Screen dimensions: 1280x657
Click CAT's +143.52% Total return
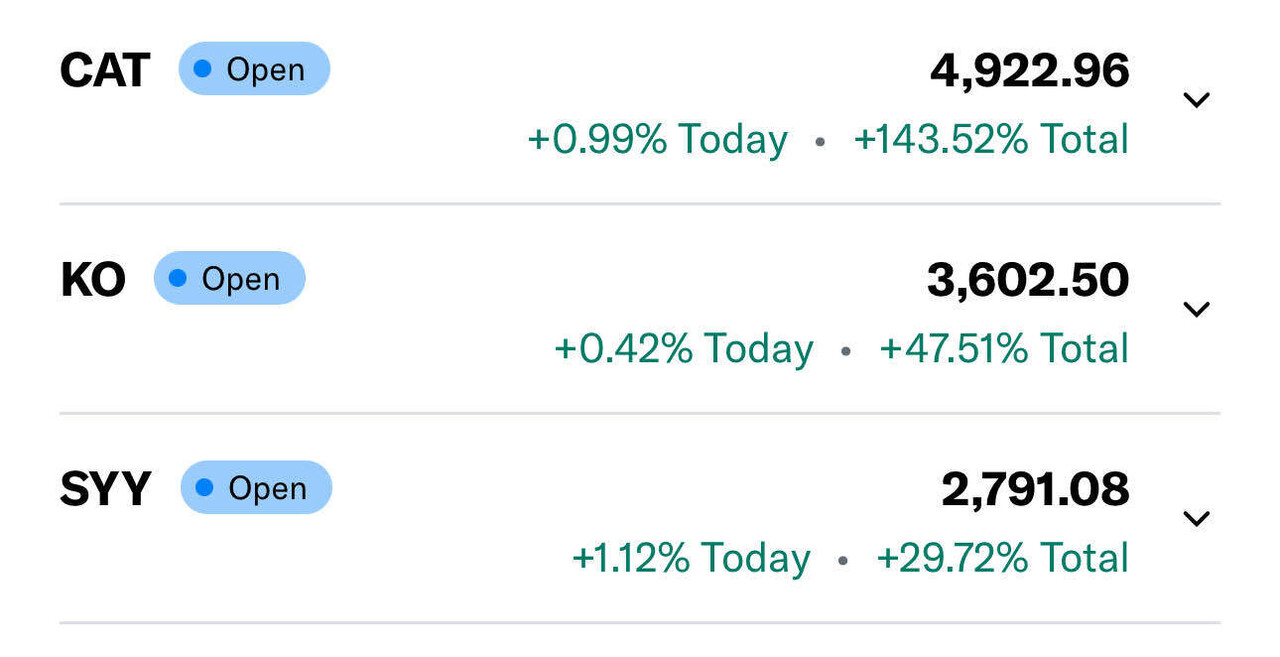pyautogui.click(x=991, y=140)
